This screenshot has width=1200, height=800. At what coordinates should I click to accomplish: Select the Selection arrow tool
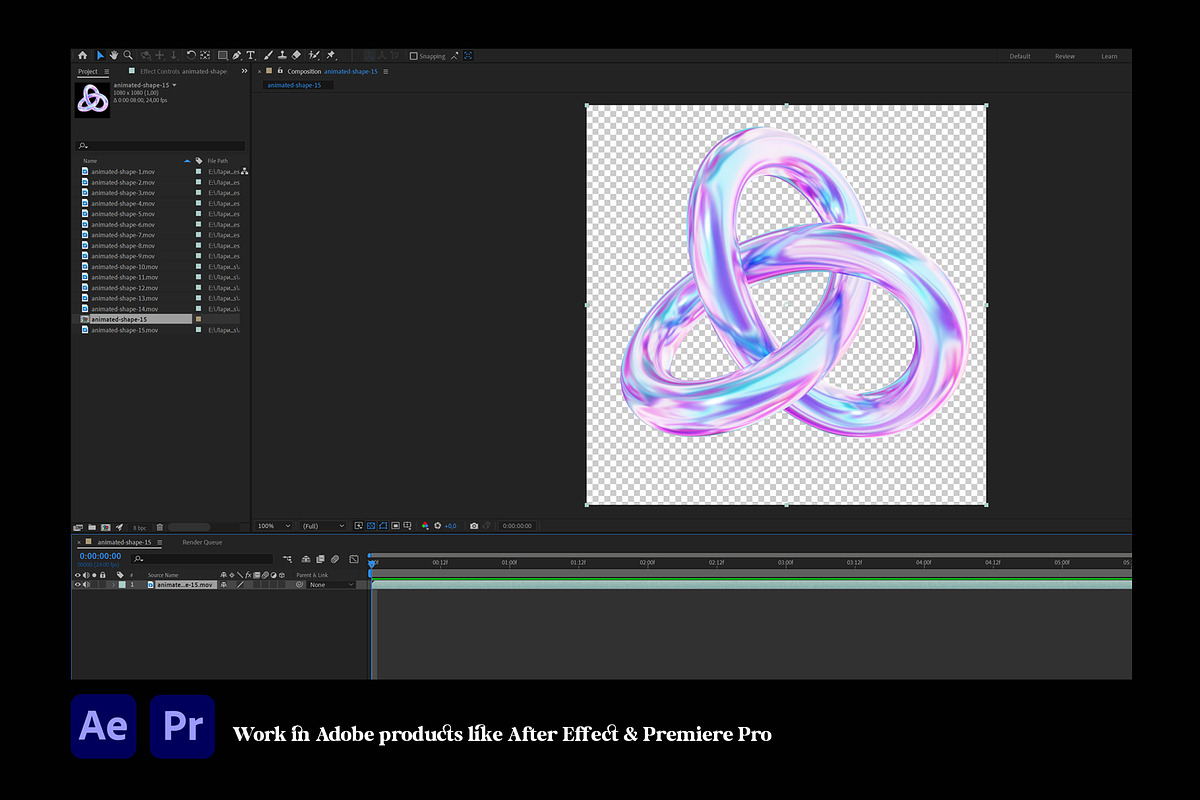point(100,55)
